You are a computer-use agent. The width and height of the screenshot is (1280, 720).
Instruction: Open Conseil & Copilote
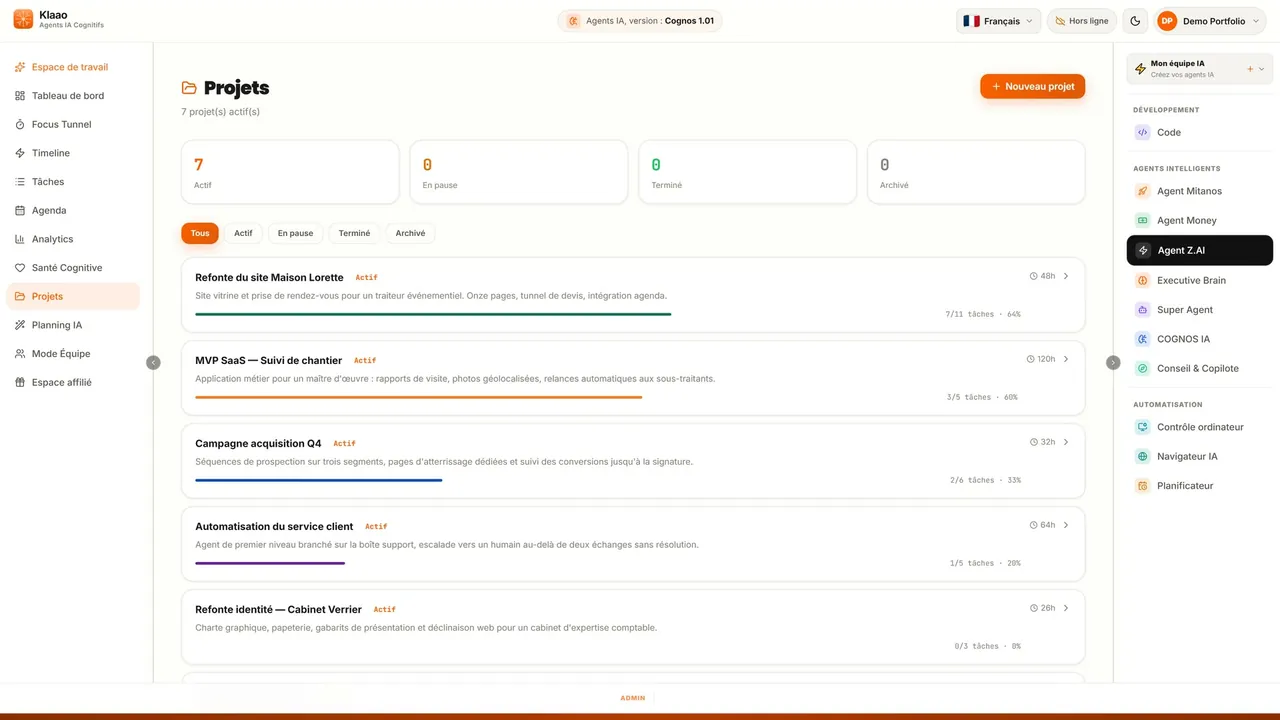pyautogui.click(x=1199, y=368)
